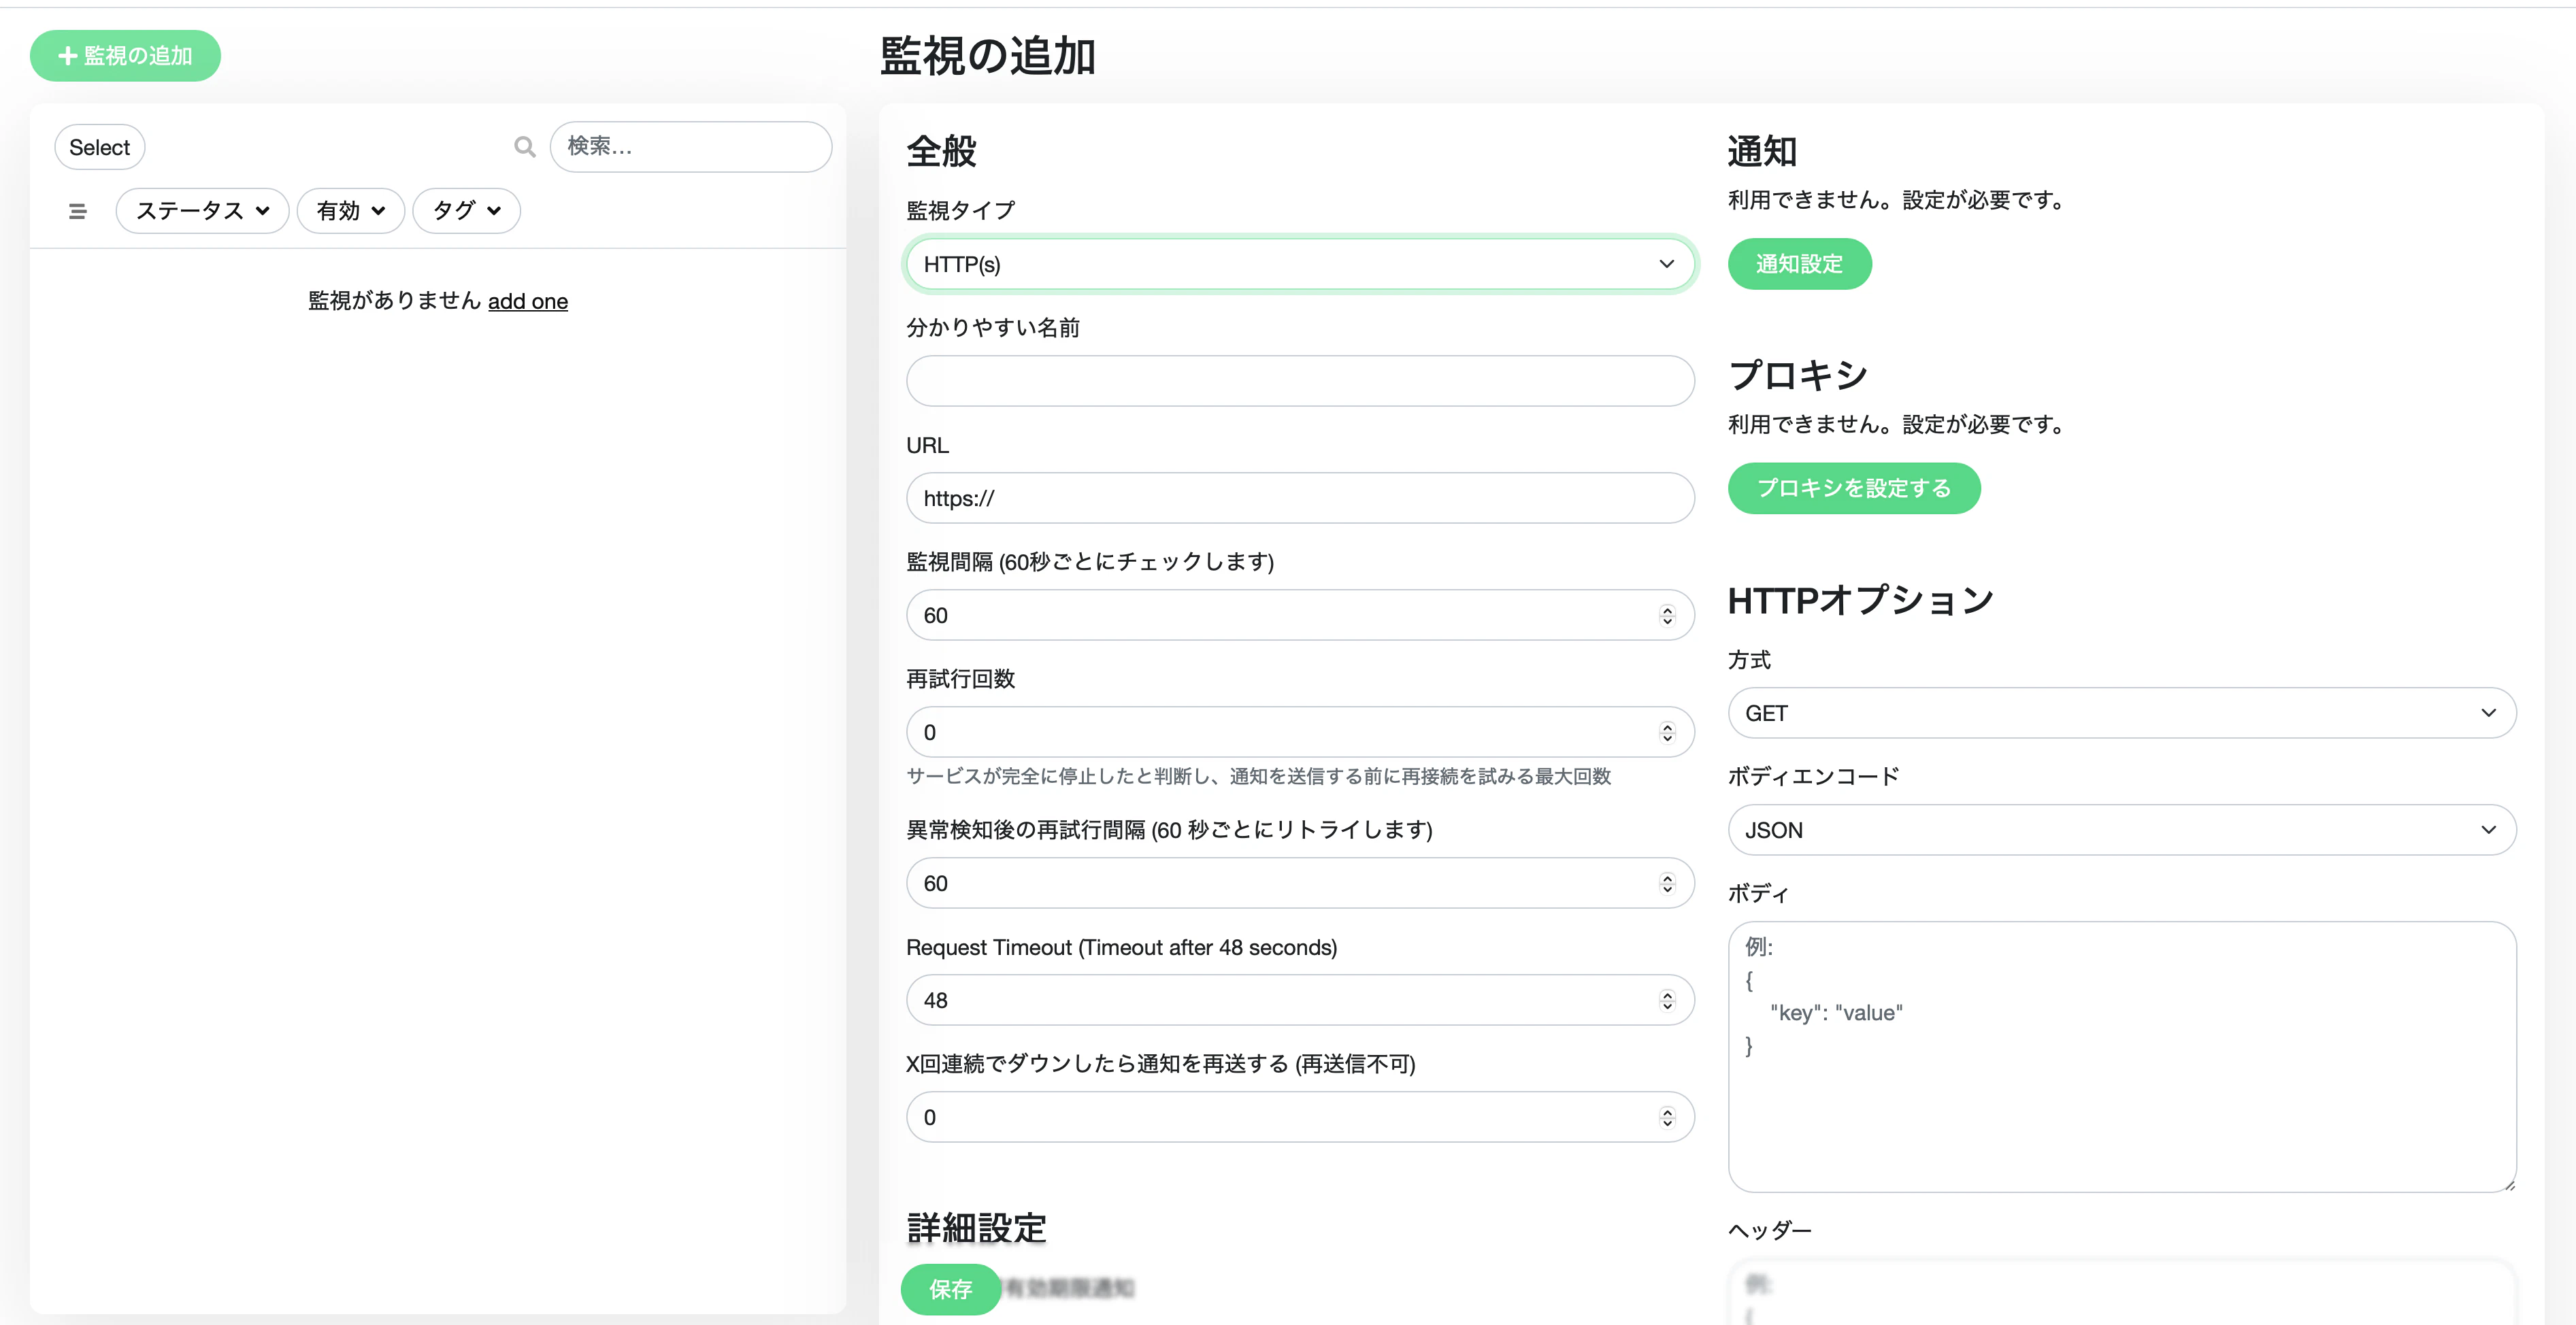Focus the 検索 search field
2576x1325 pixels.
coord(690,147)
